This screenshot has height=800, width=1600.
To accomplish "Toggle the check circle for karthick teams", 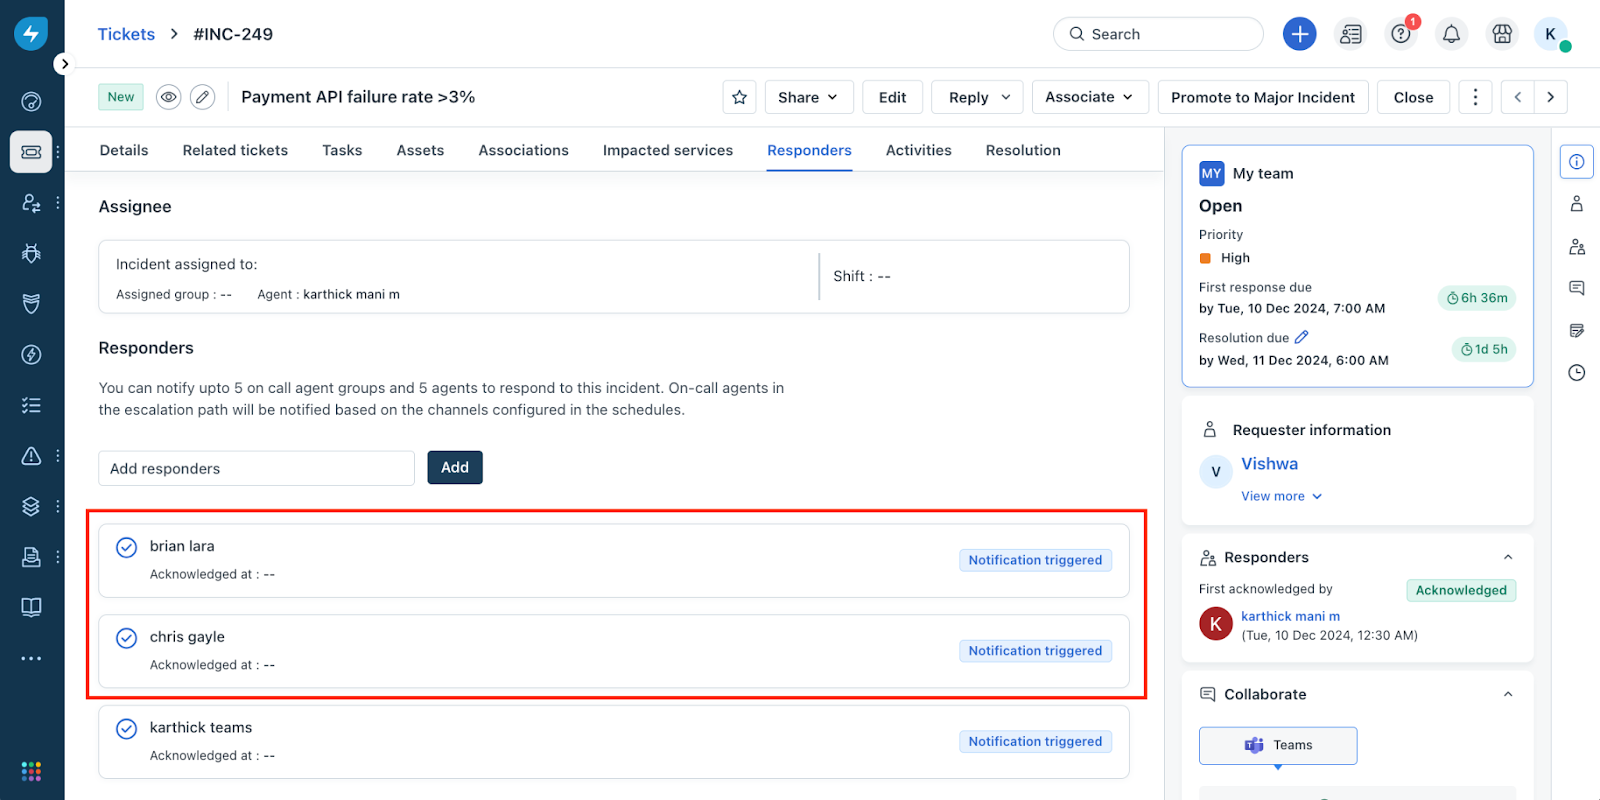I will tap(126, 729).
